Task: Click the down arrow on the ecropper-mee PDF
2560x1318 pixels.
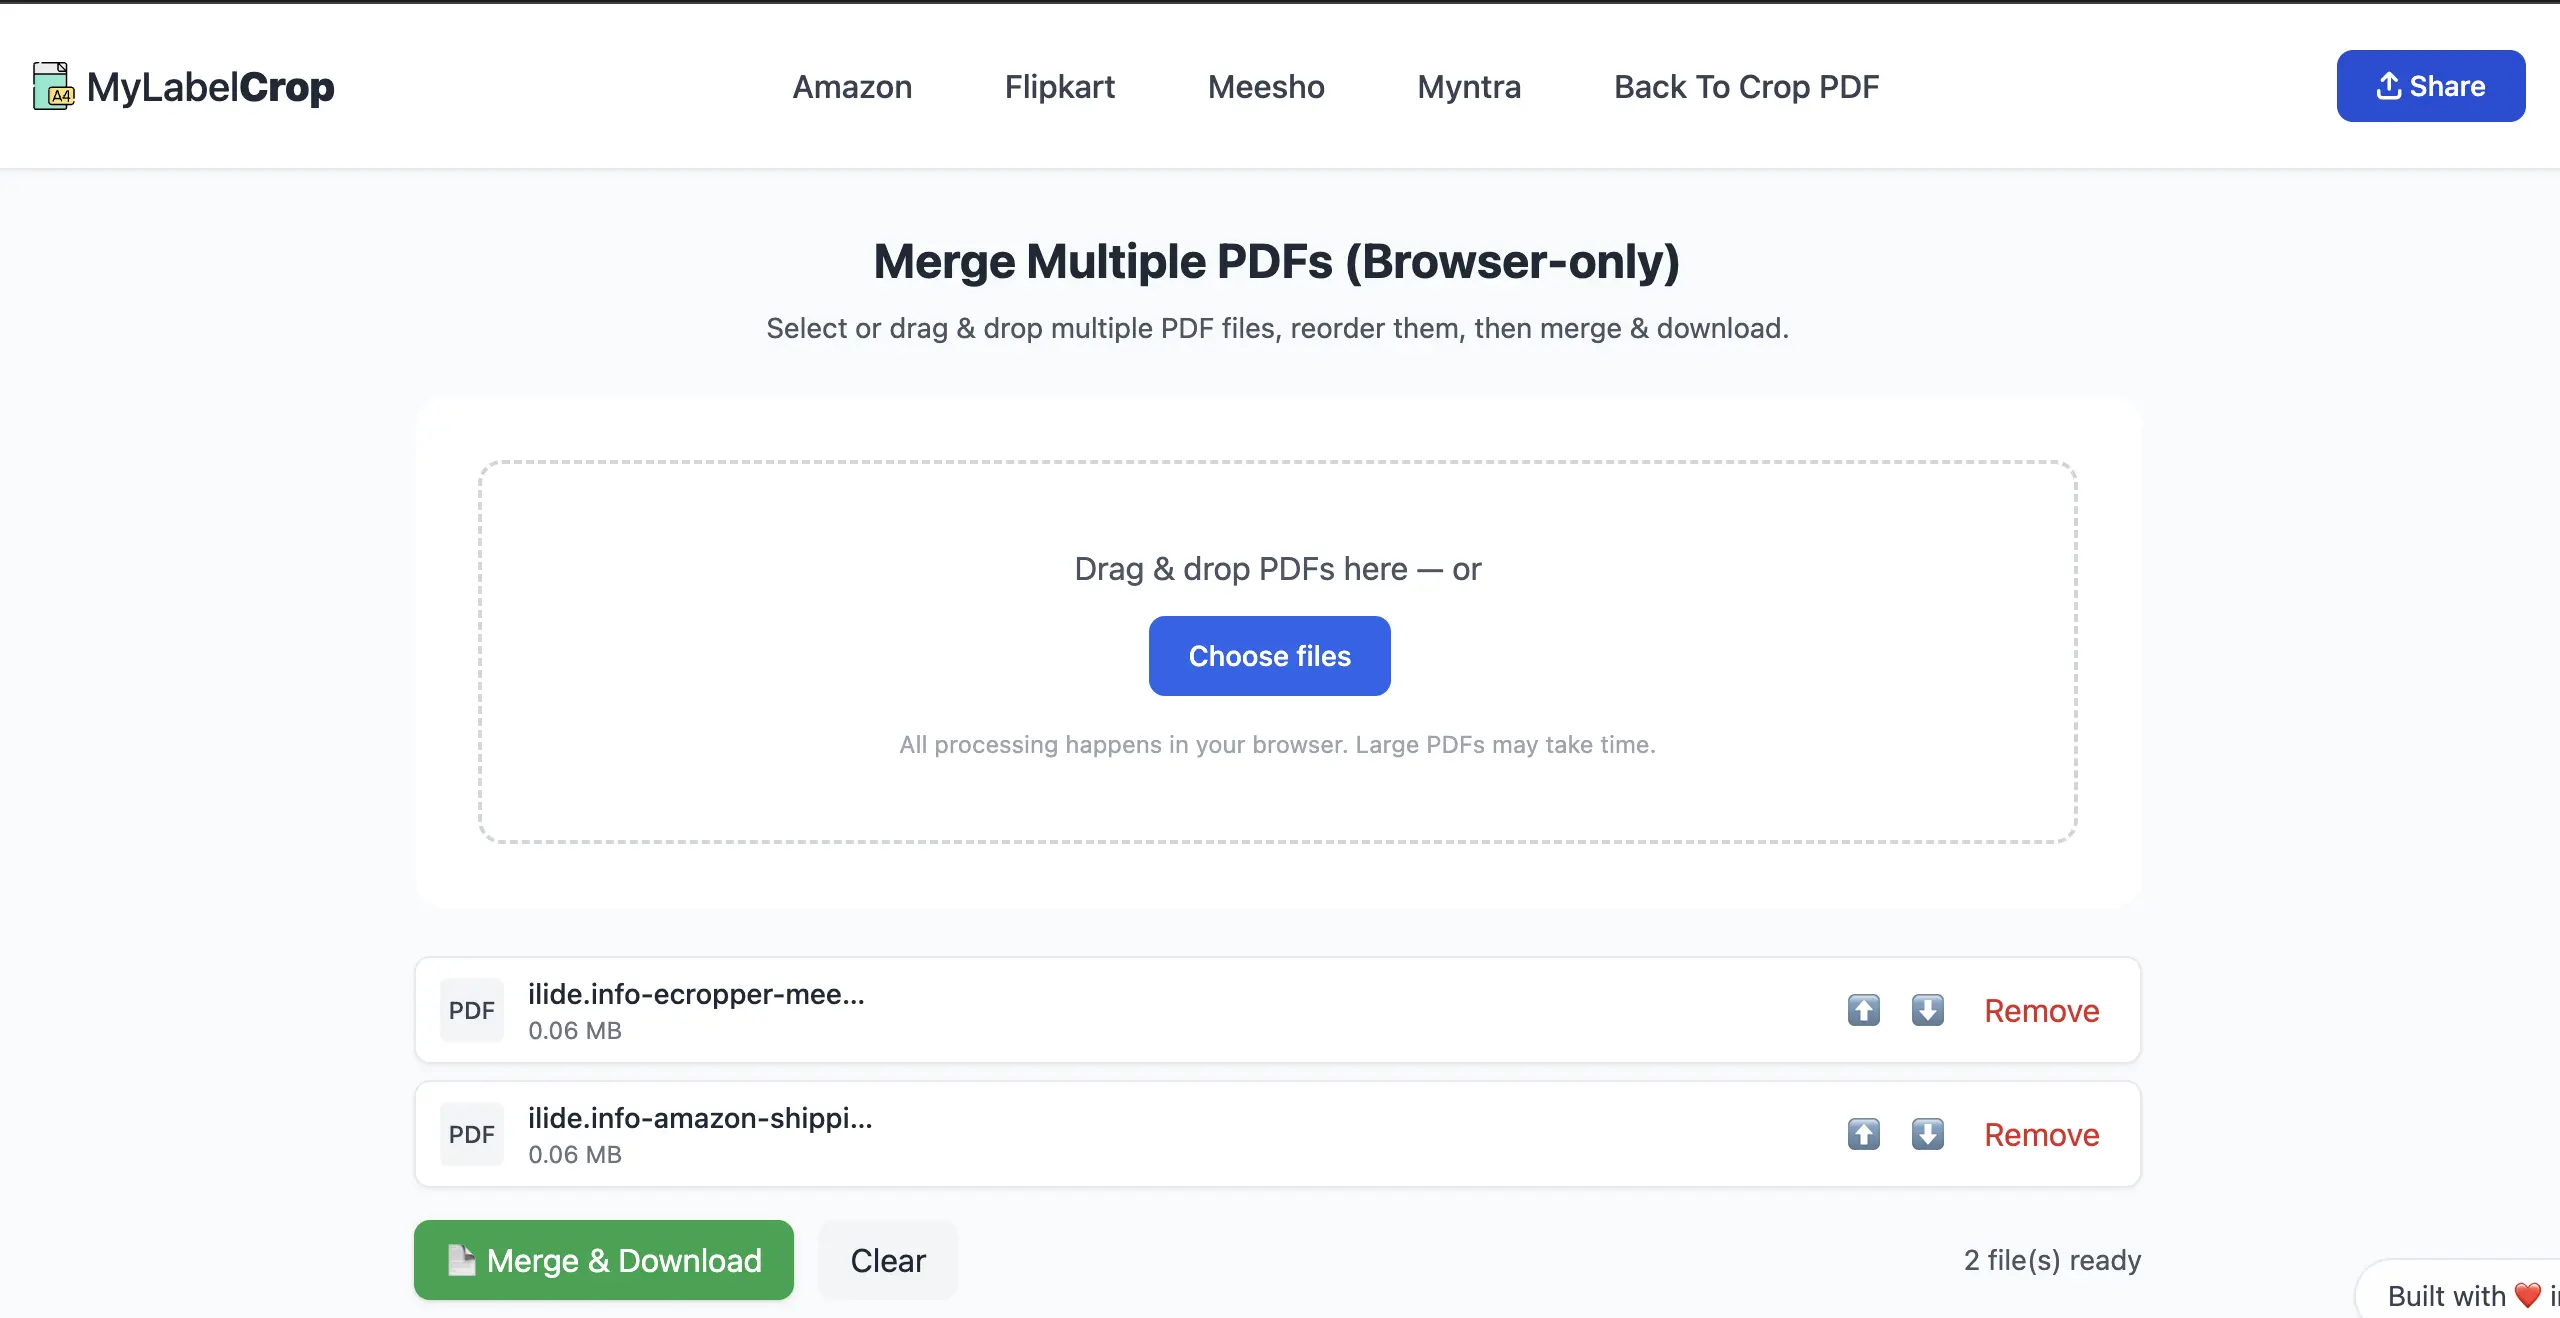Action: [x=1927, y=1010]
